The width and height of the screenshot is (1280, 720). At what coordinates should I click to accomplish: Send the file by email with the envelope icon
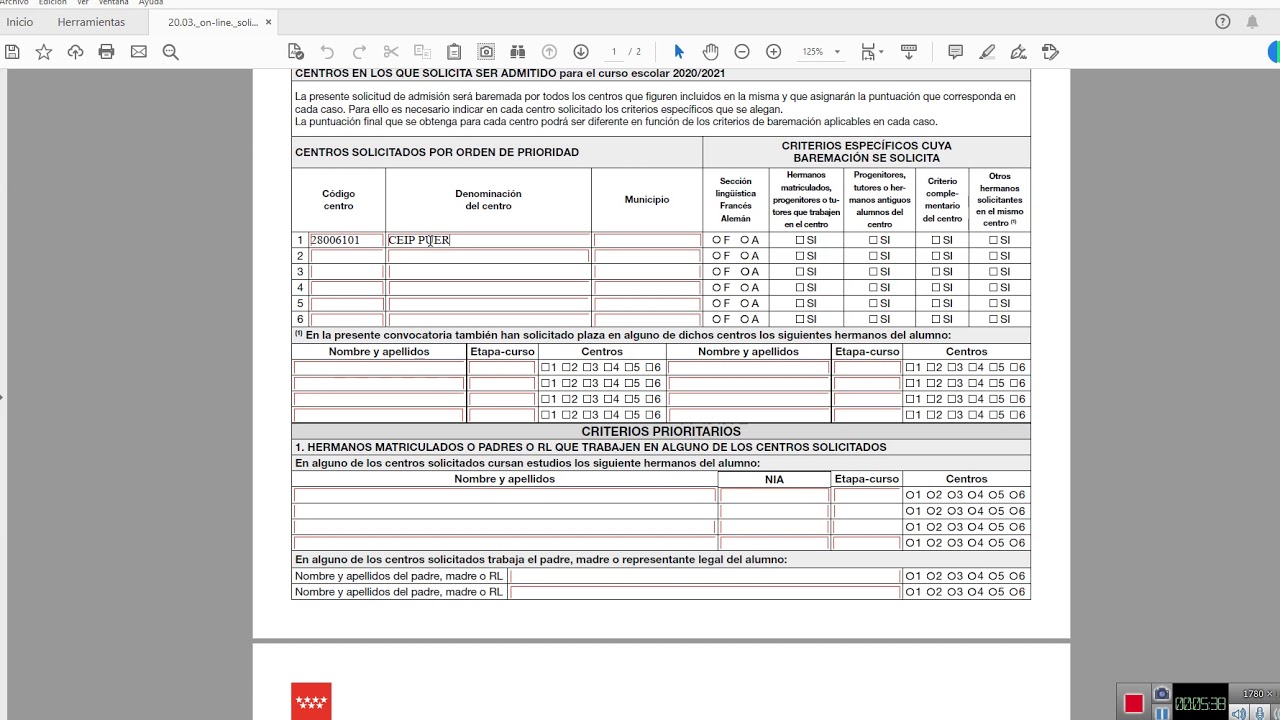pos(138,52)
